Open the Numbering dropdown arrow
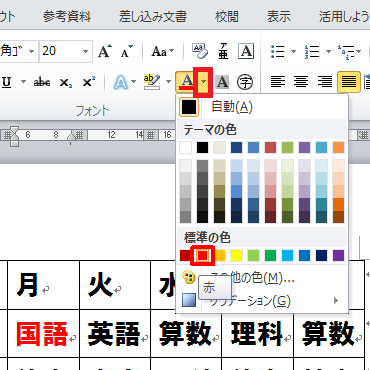Image resolution: width=370 pixels, height=370 pixels. pyautogui.click(x=328, y=51)
